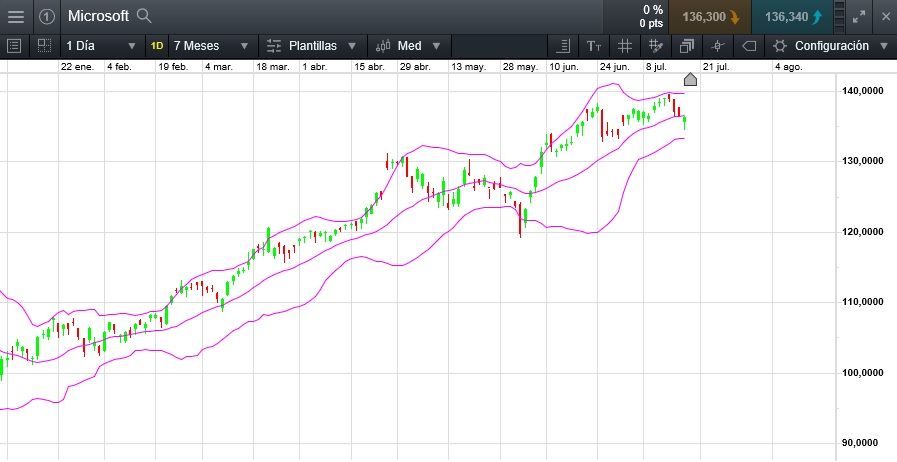Open the 7 Meses period dropdown
The width and height of the screenshot is (897, 462).
pyautogui.click(x=211, y=46)
